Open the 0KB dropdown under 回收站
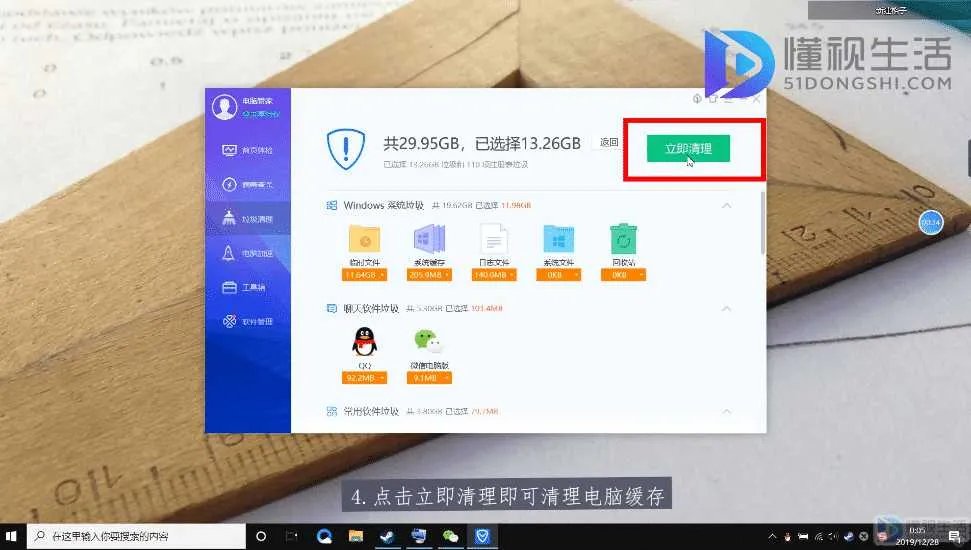 (x=623, y=275)
